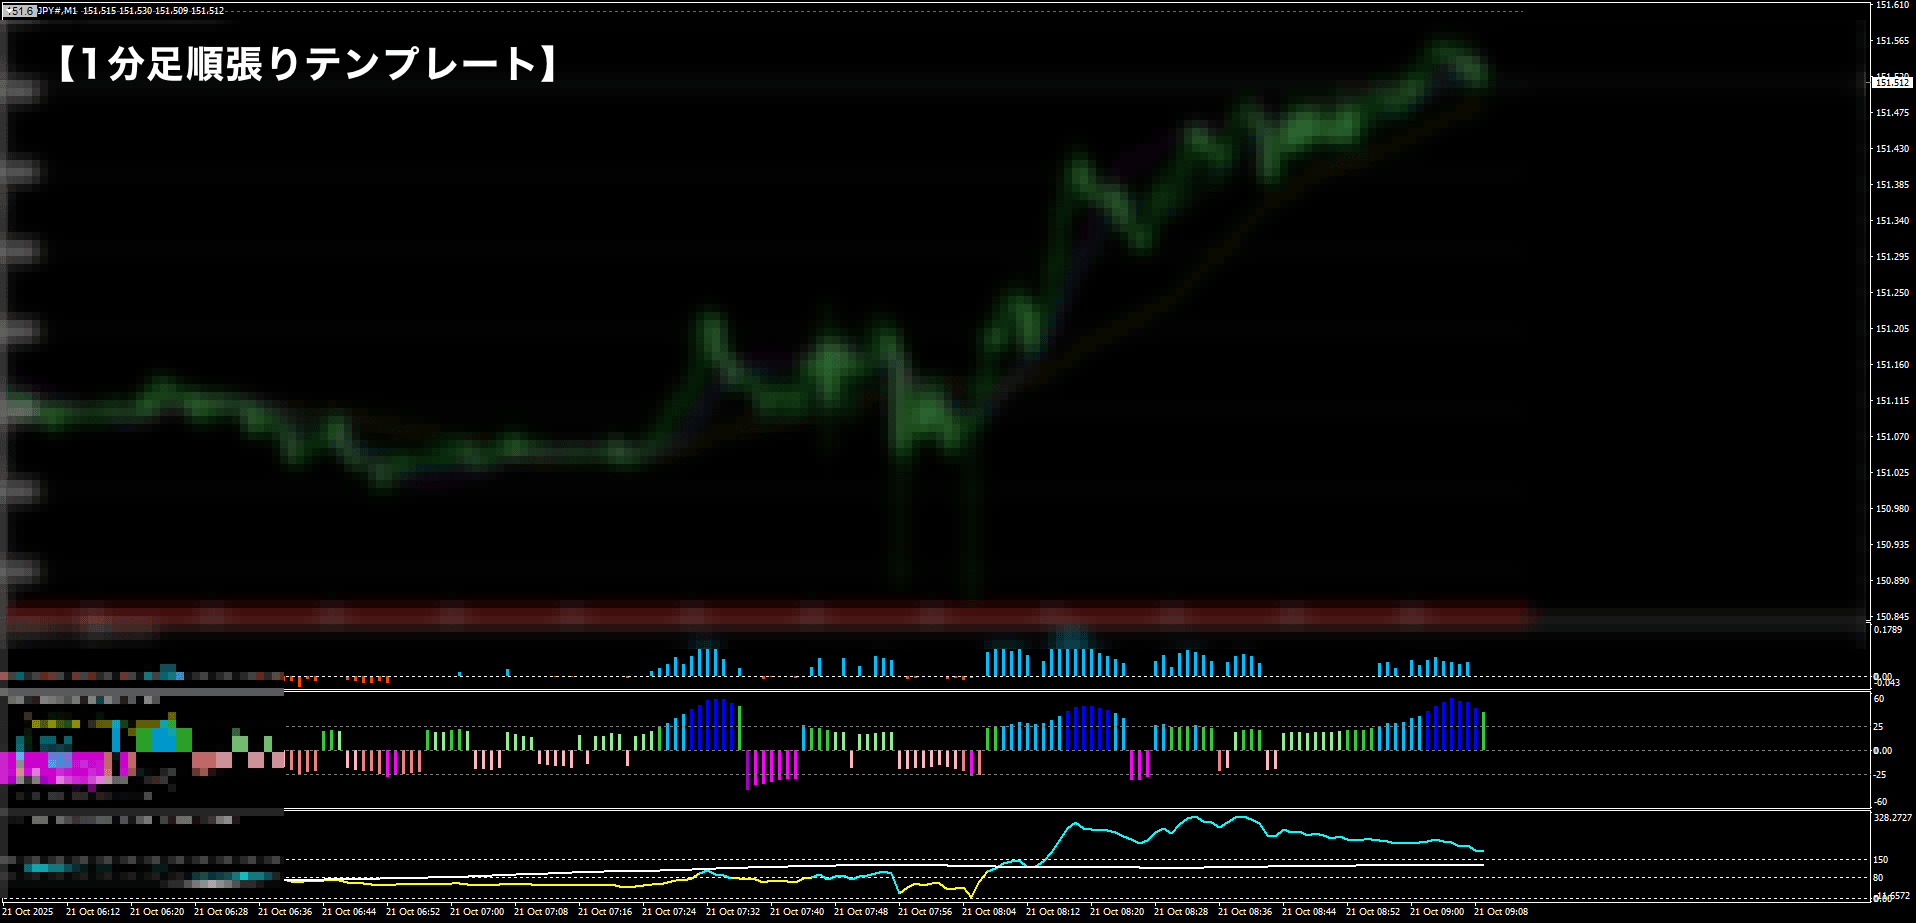1916x923 pixels.
Task: Click the 21 Oct 09:08 time axis label
Action: tap(1500, 912)
